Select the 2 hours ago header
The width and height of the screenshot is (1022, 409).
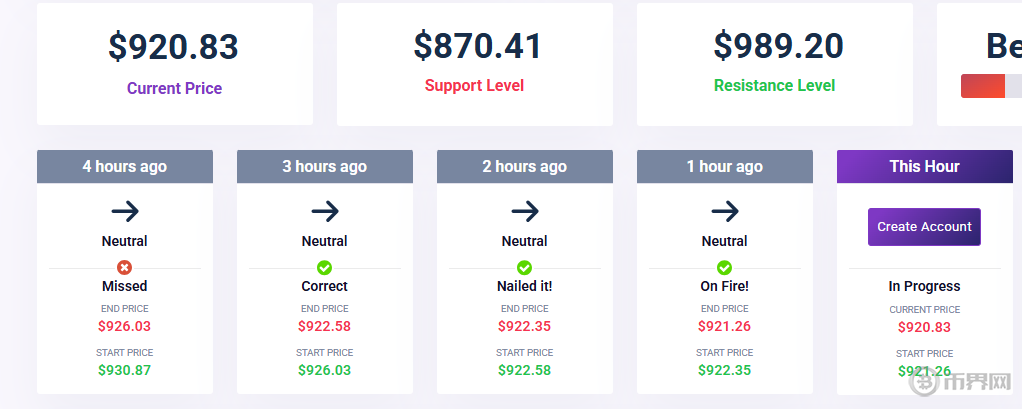click(525, 167)
